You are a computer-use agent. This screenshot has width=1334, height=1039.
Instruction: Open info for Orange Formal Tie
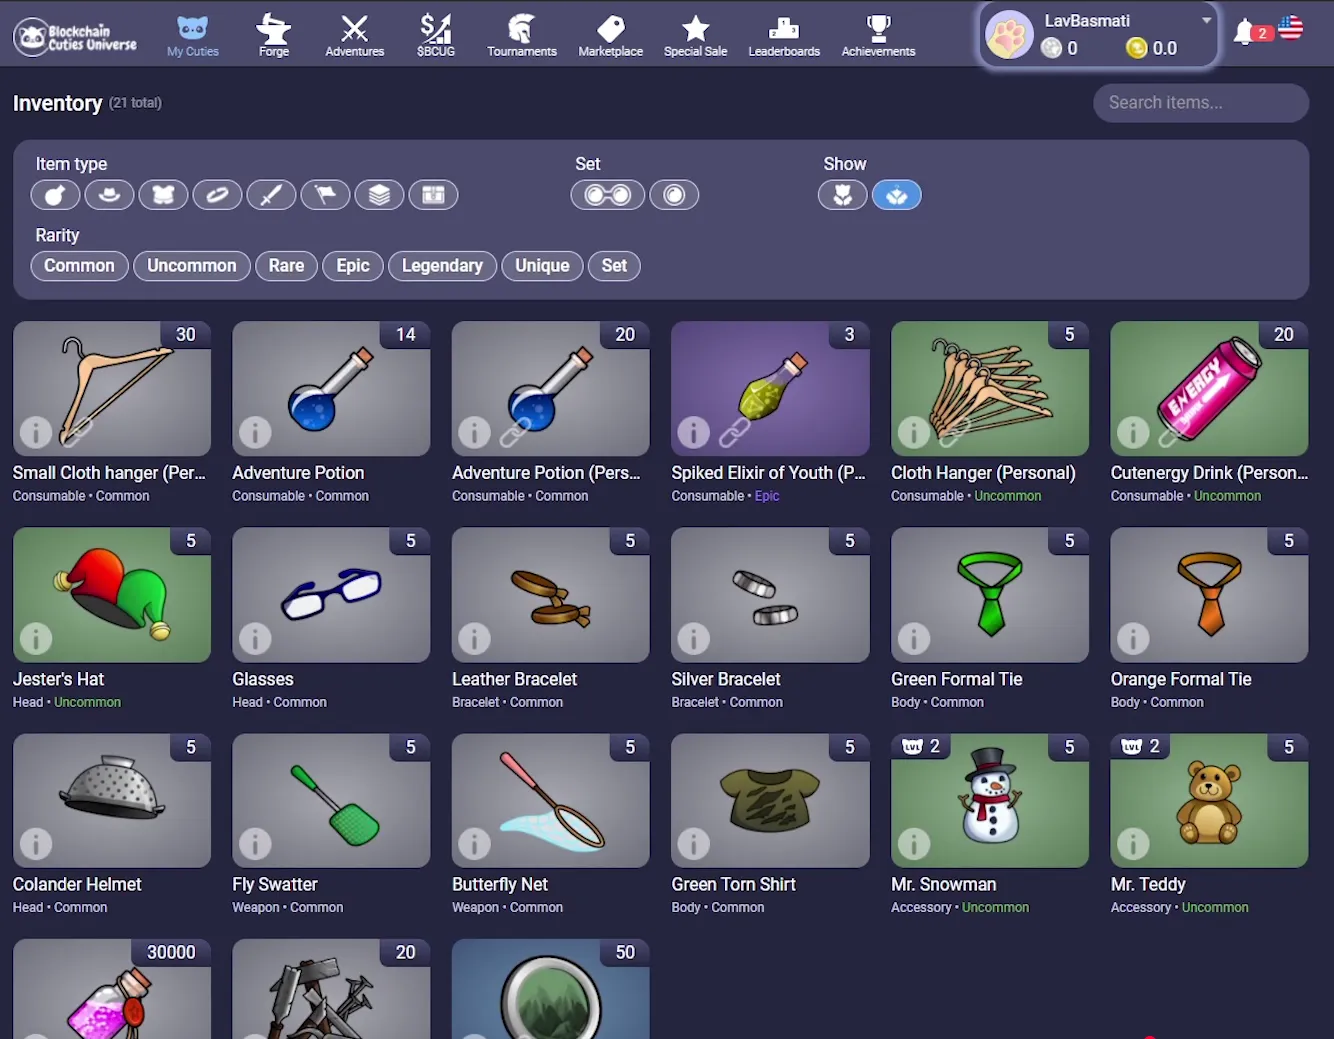click(1133, 639)
